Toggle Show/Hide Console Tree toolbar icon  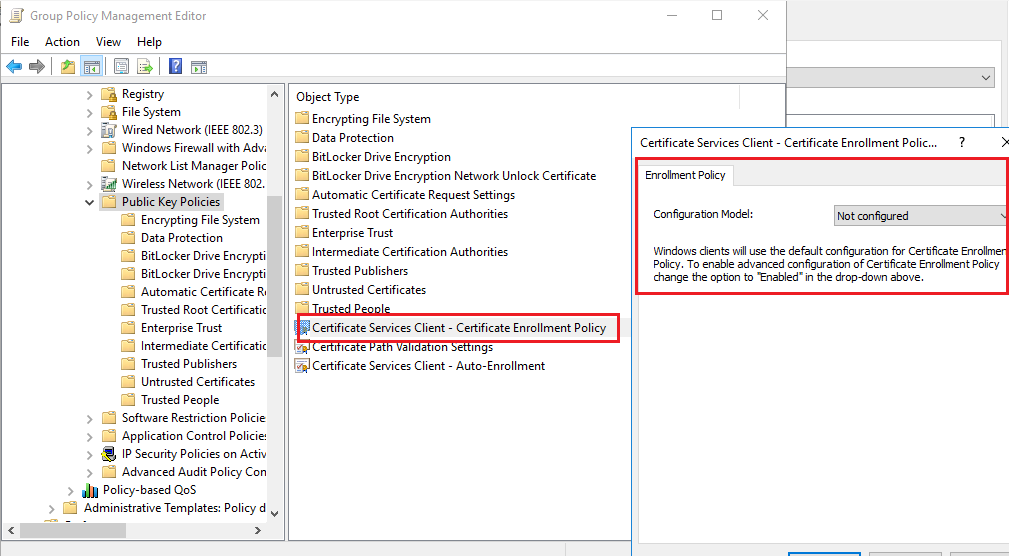tap(91, 66)
